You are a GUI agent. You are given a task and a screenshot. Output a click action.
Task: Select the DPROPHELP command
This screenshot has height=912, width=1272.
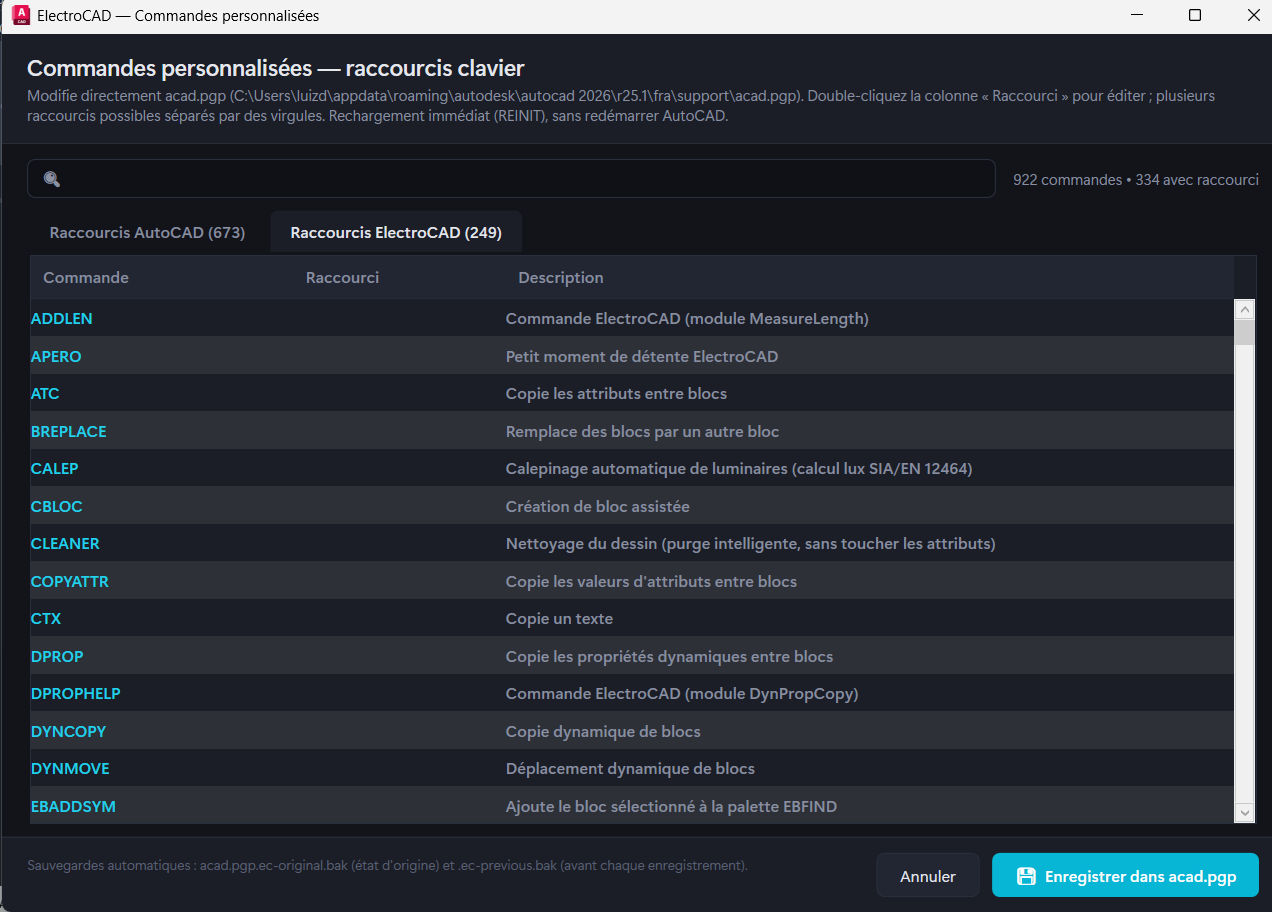(x=76, y=694)
